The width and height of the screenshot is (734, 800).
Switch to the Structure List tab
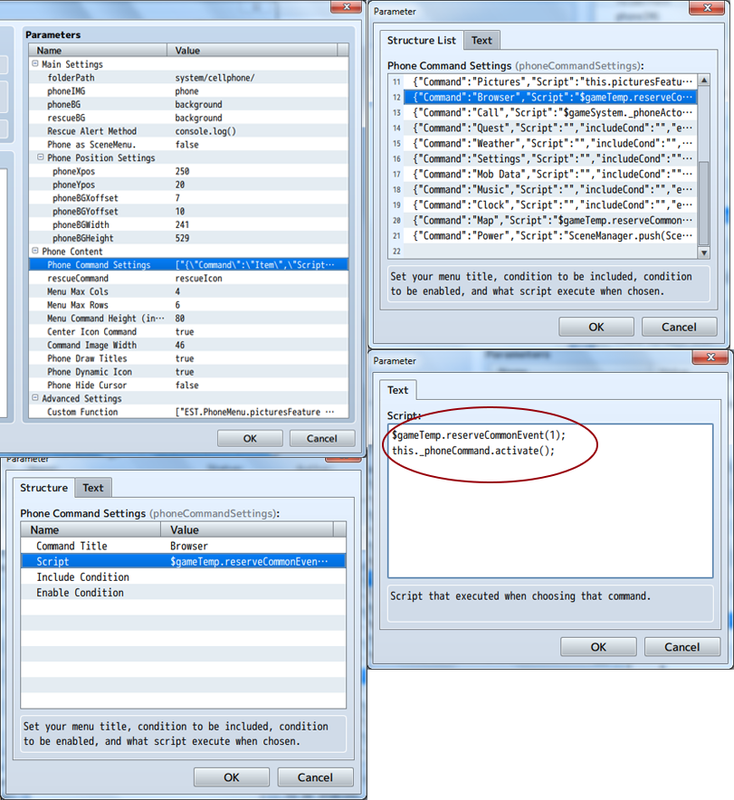coord(421,40)
